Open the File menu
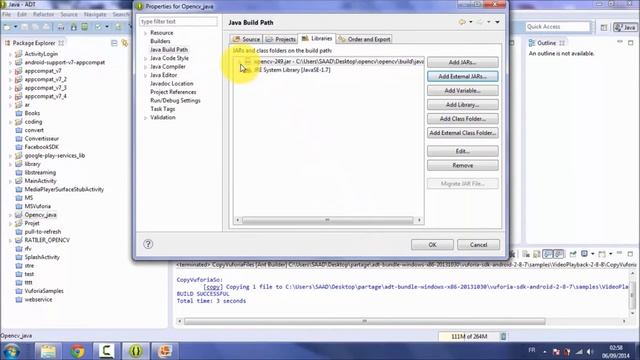640x360 pixels. 7,14
